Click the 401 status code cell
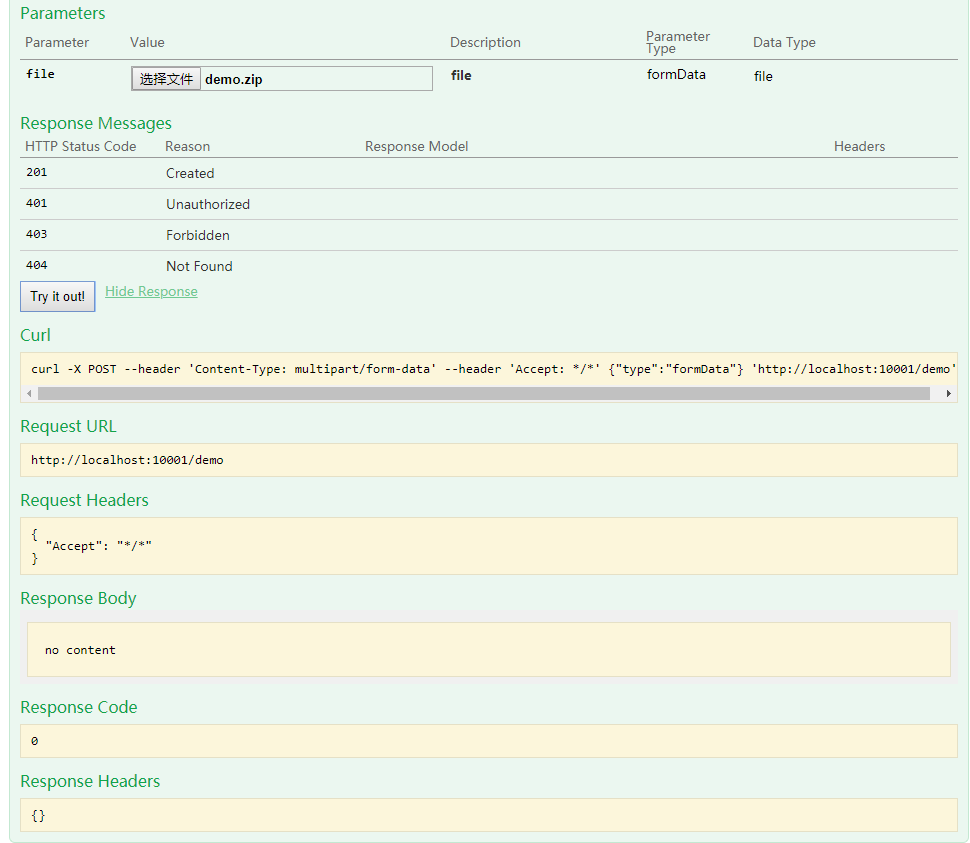The height and width of the screenshot is (843, 970). [36, 203]
